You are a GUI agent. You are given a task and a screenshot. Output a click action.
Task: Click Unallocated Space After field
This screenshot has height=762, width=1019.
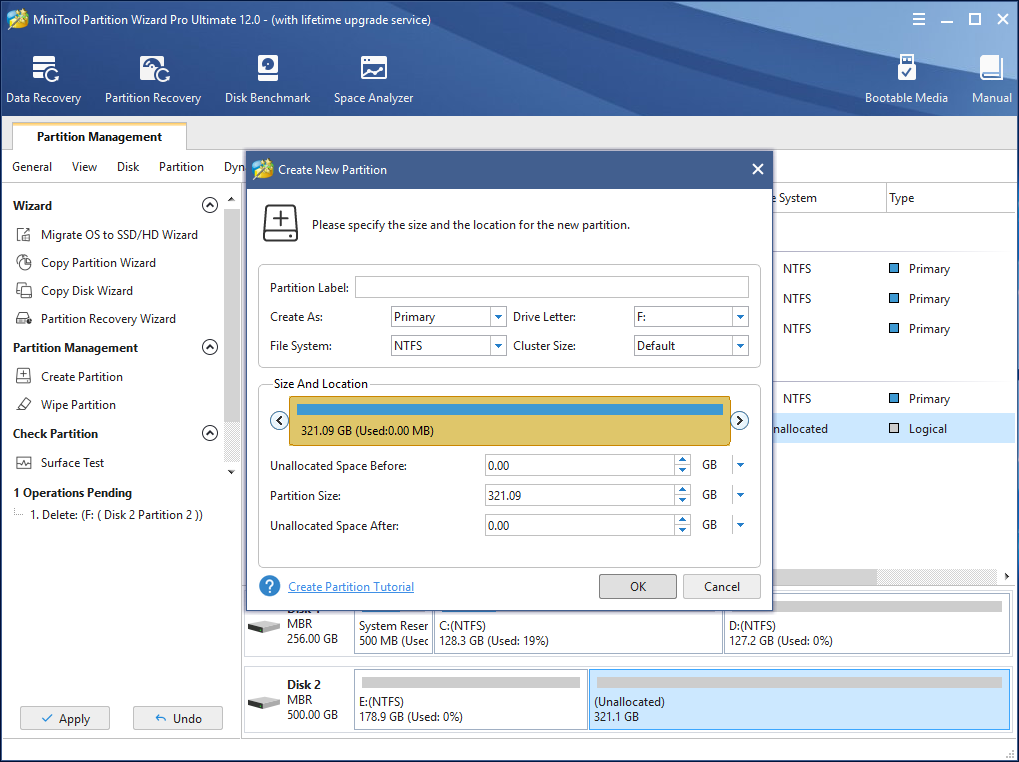580,526
